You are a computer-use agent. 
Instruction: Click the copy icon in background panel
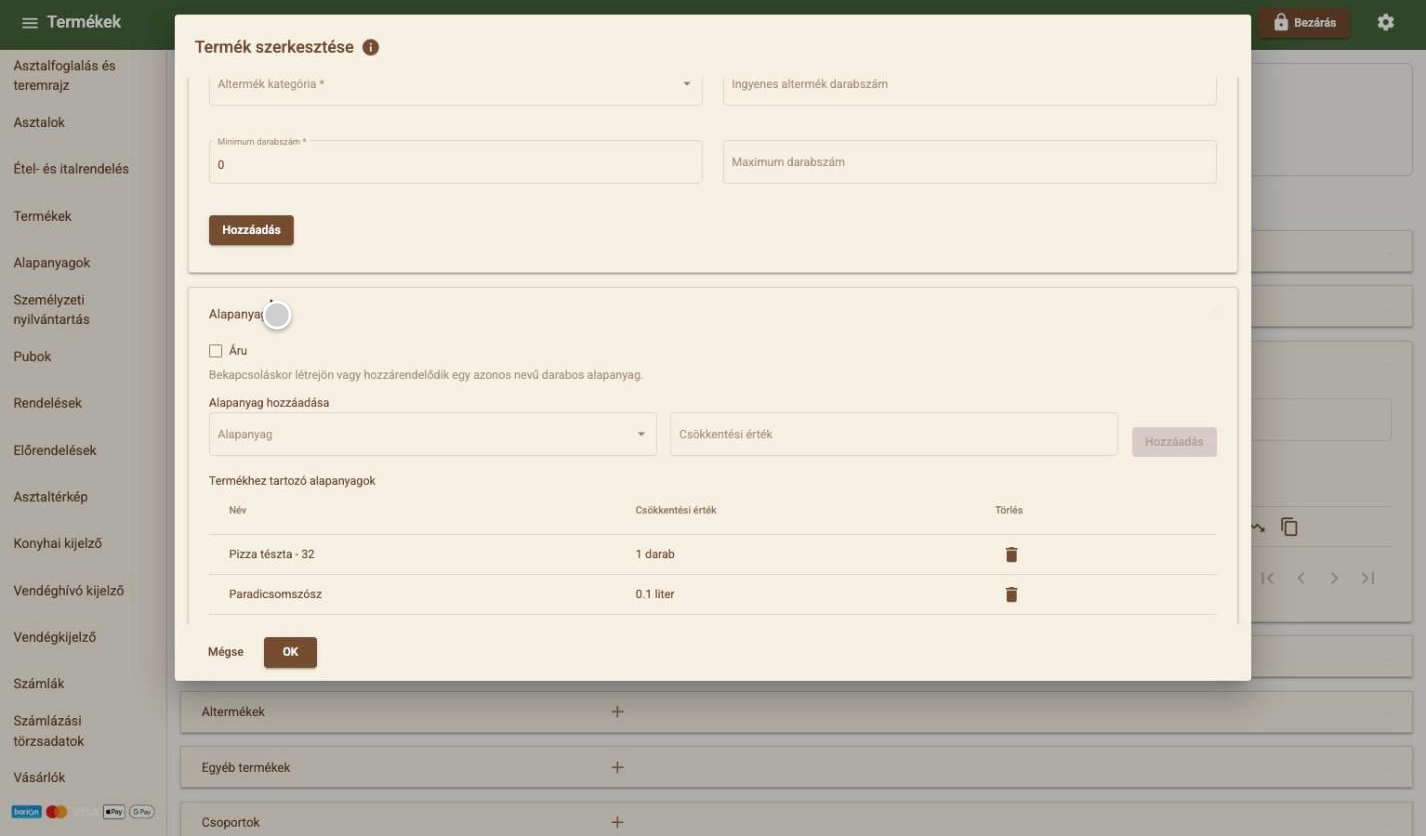tap(1290, 527)
